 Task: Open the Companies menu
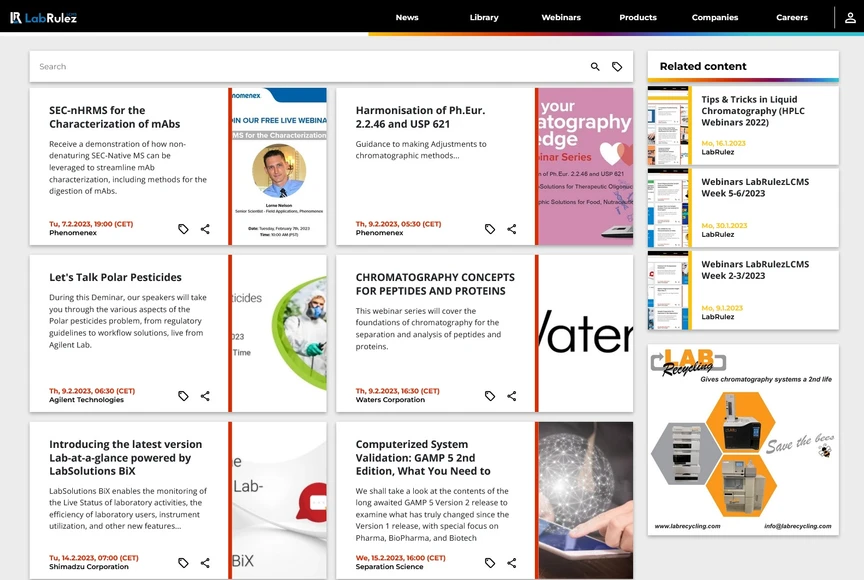point(715,18)
